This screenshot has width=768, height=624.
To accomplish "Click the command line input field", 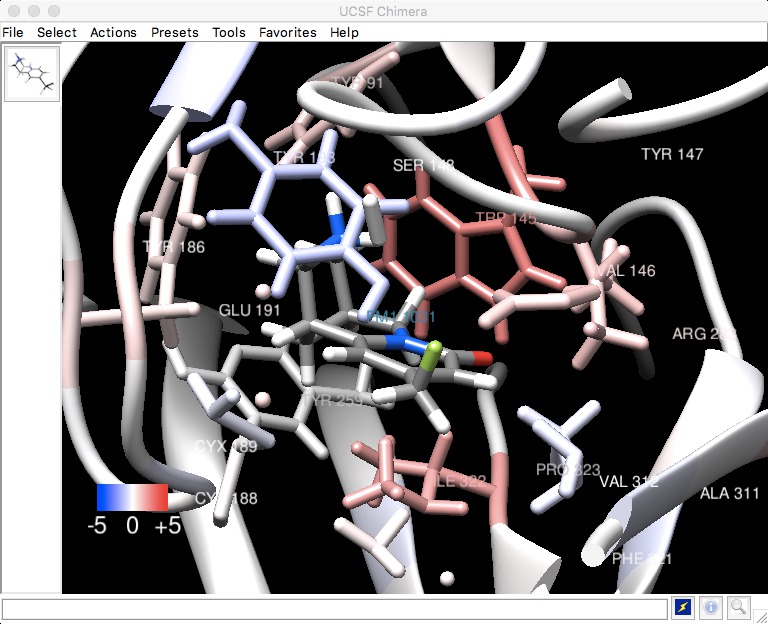I will point(335,609).
